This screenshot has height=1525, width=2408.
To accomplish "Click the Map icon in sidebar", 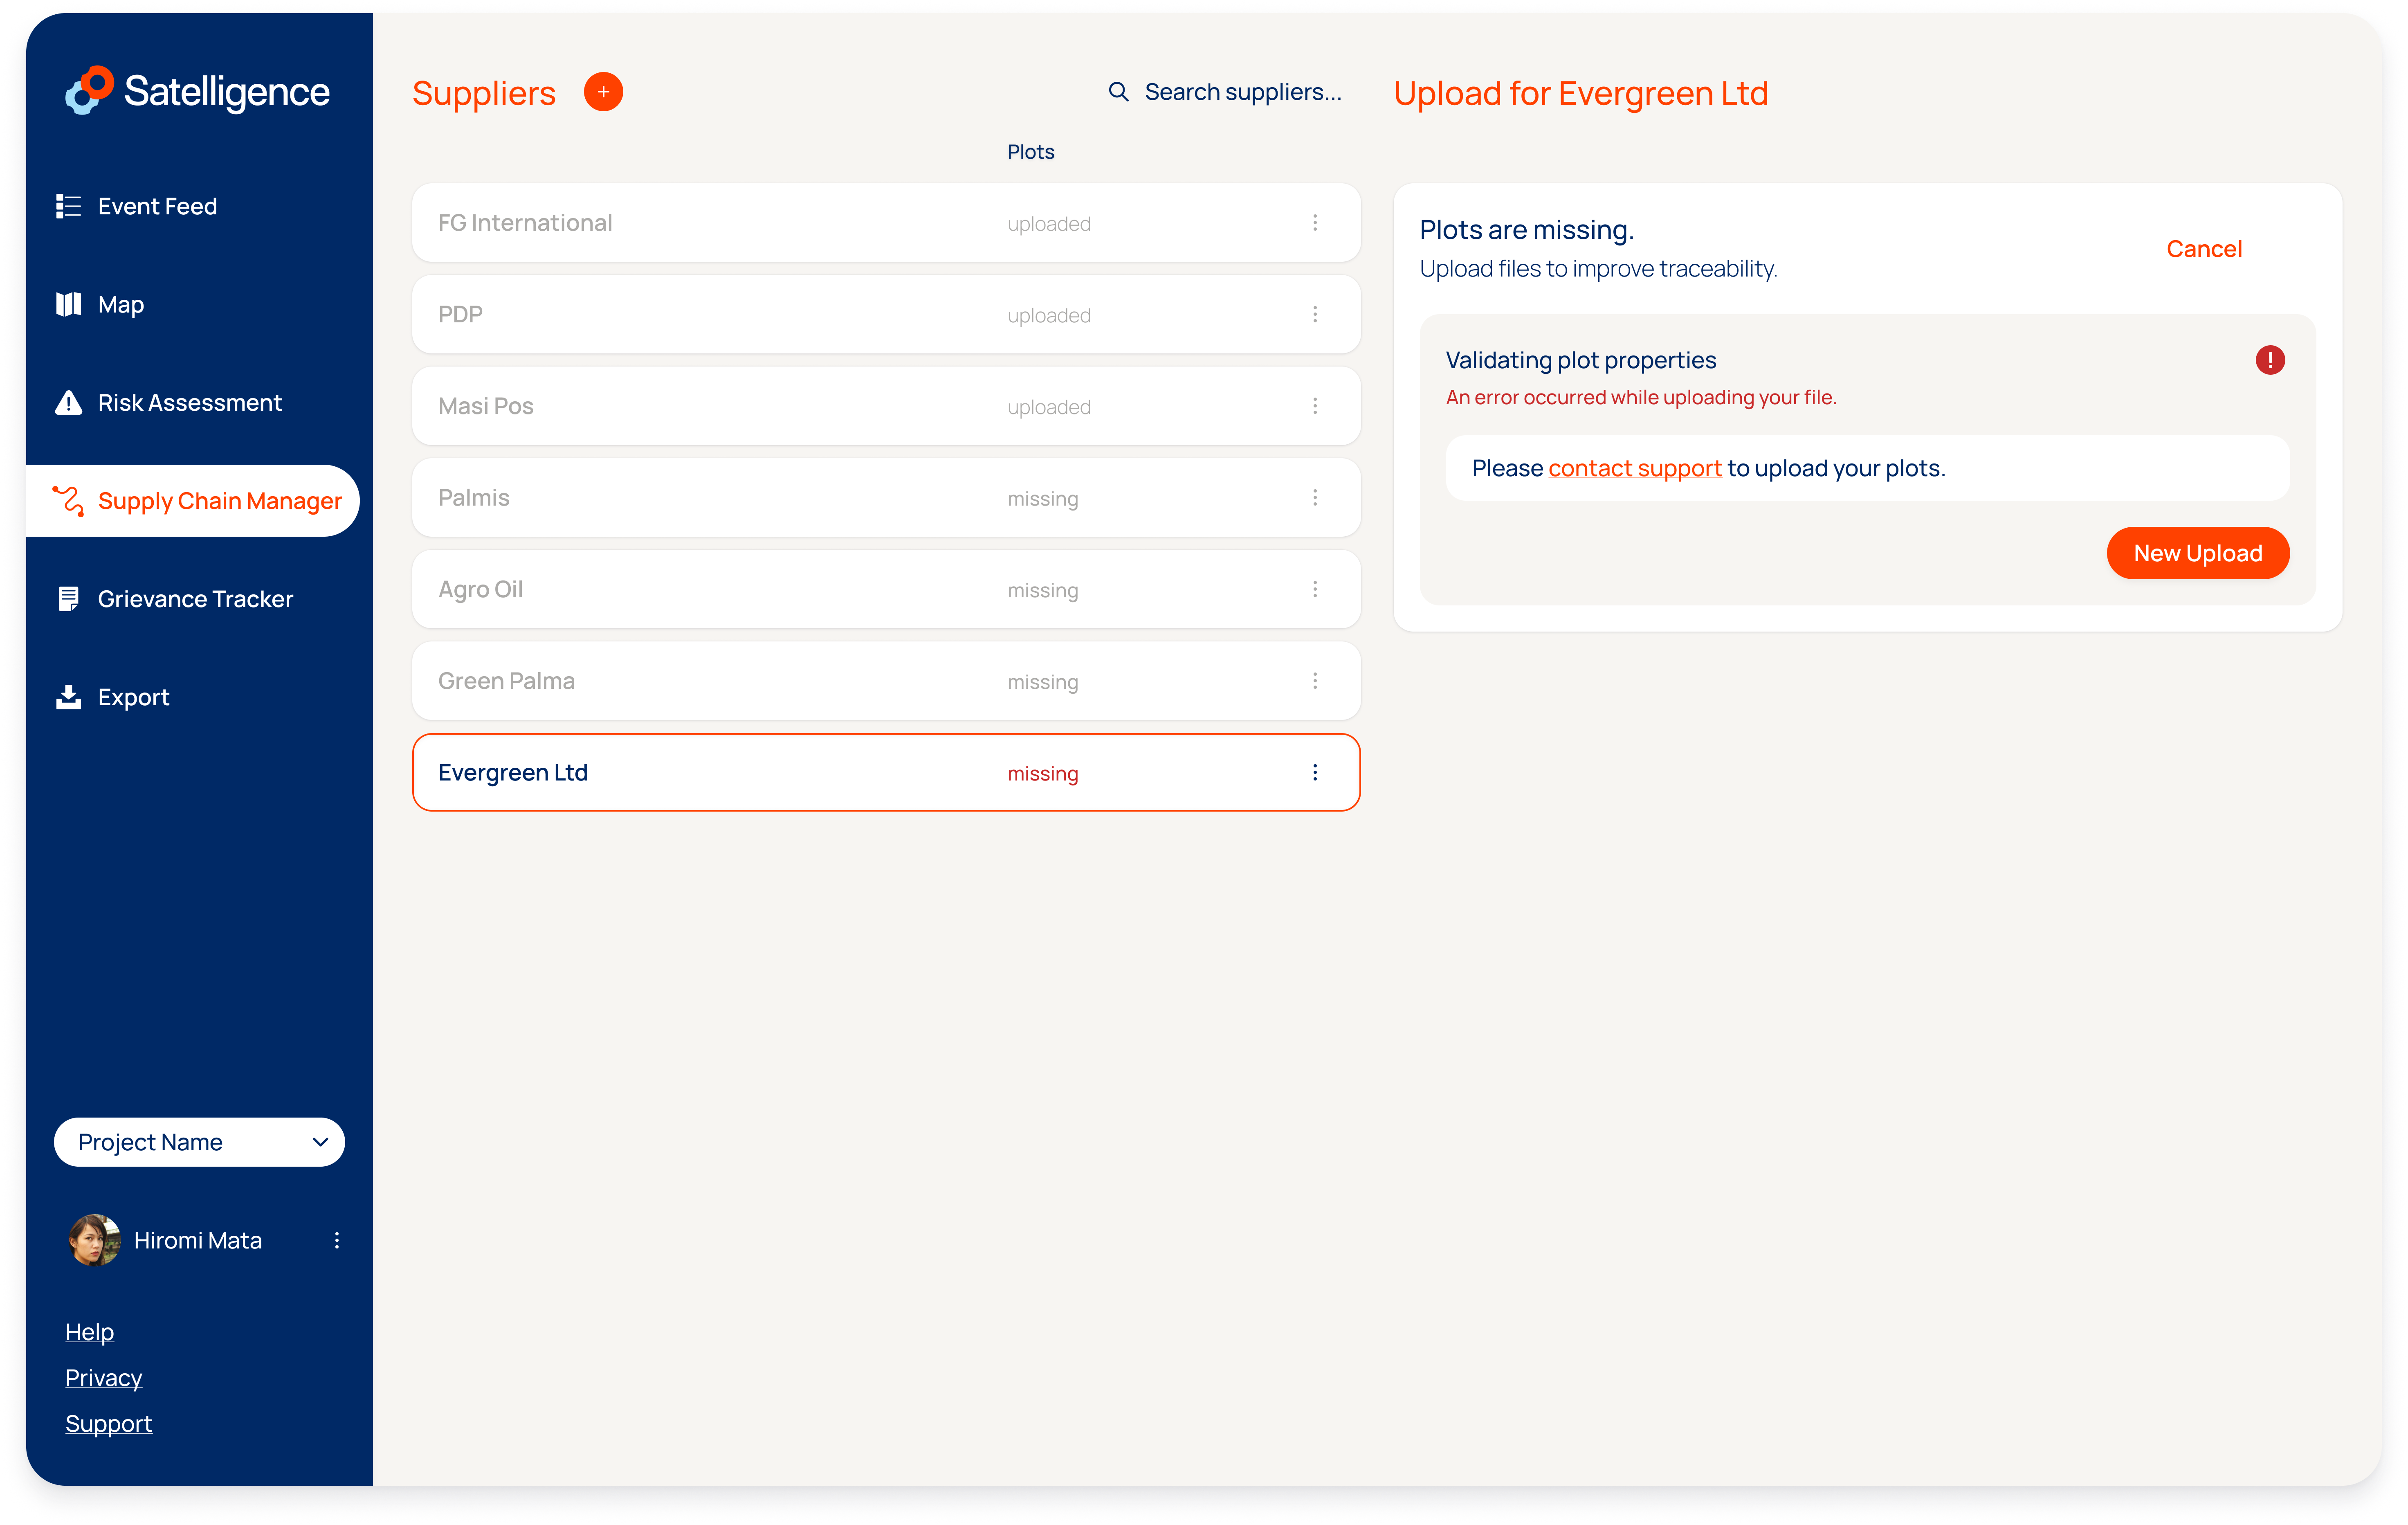I will click(68, 304).
